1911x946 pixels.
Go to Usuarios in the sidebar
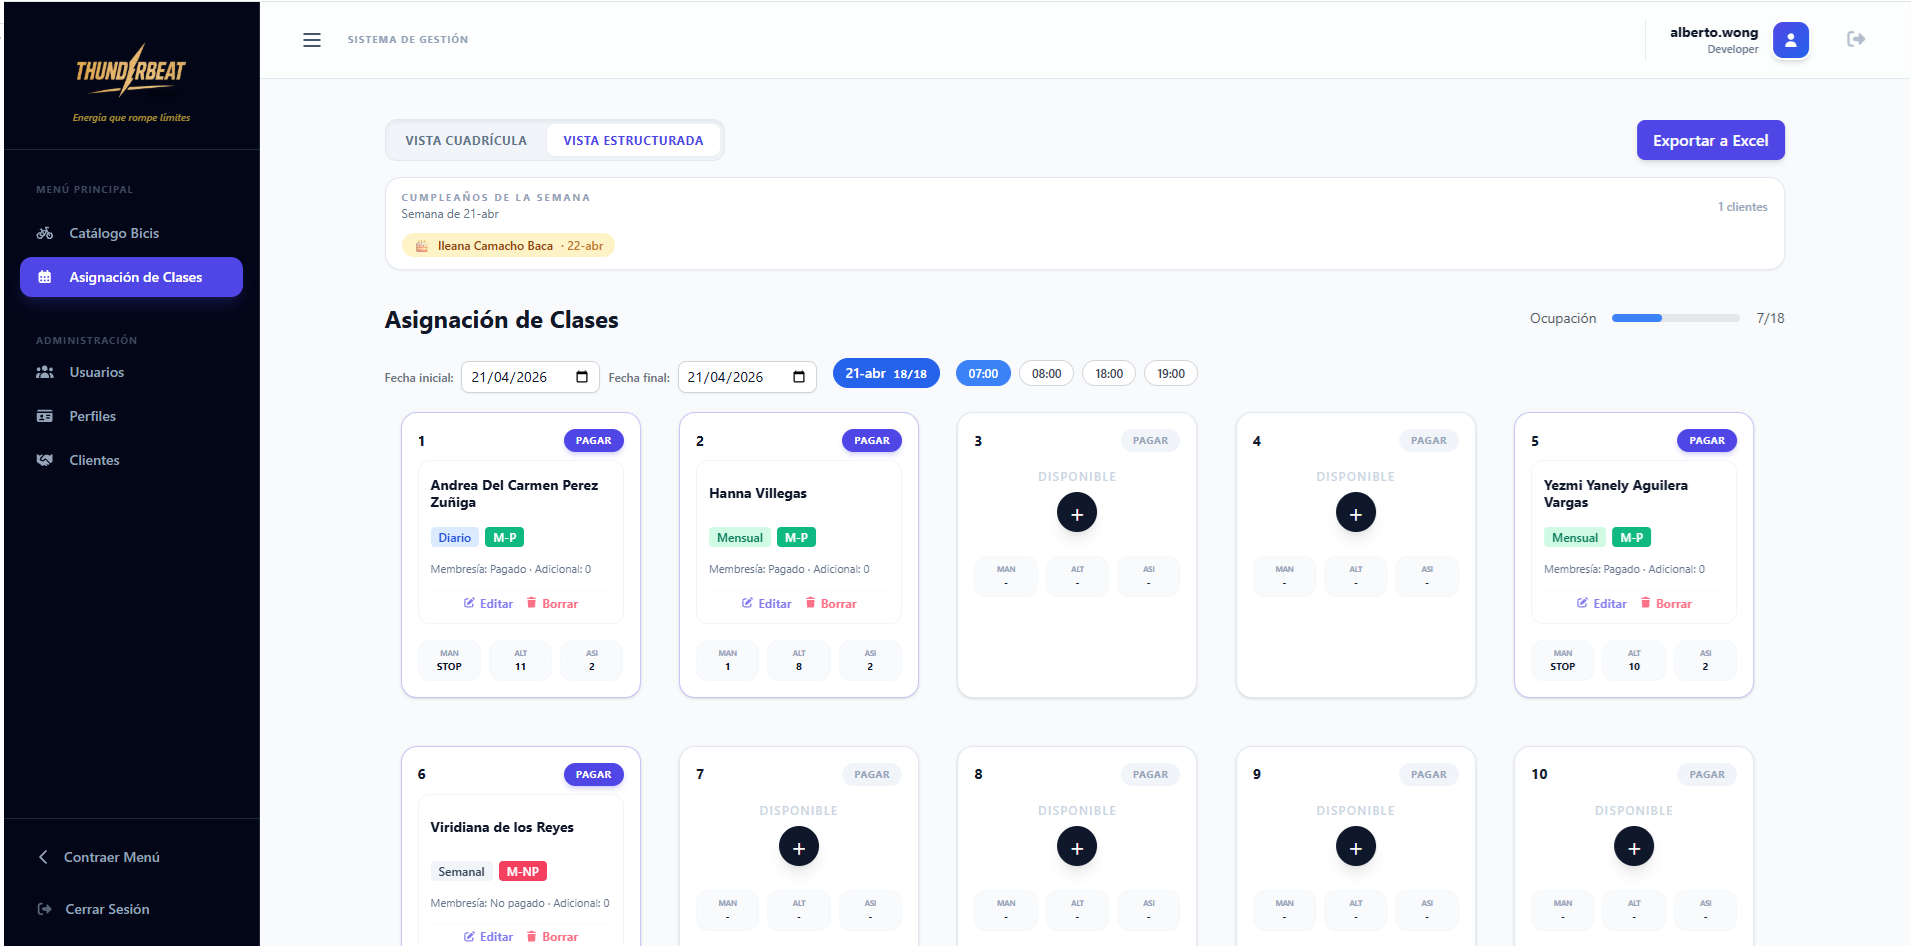131,372
